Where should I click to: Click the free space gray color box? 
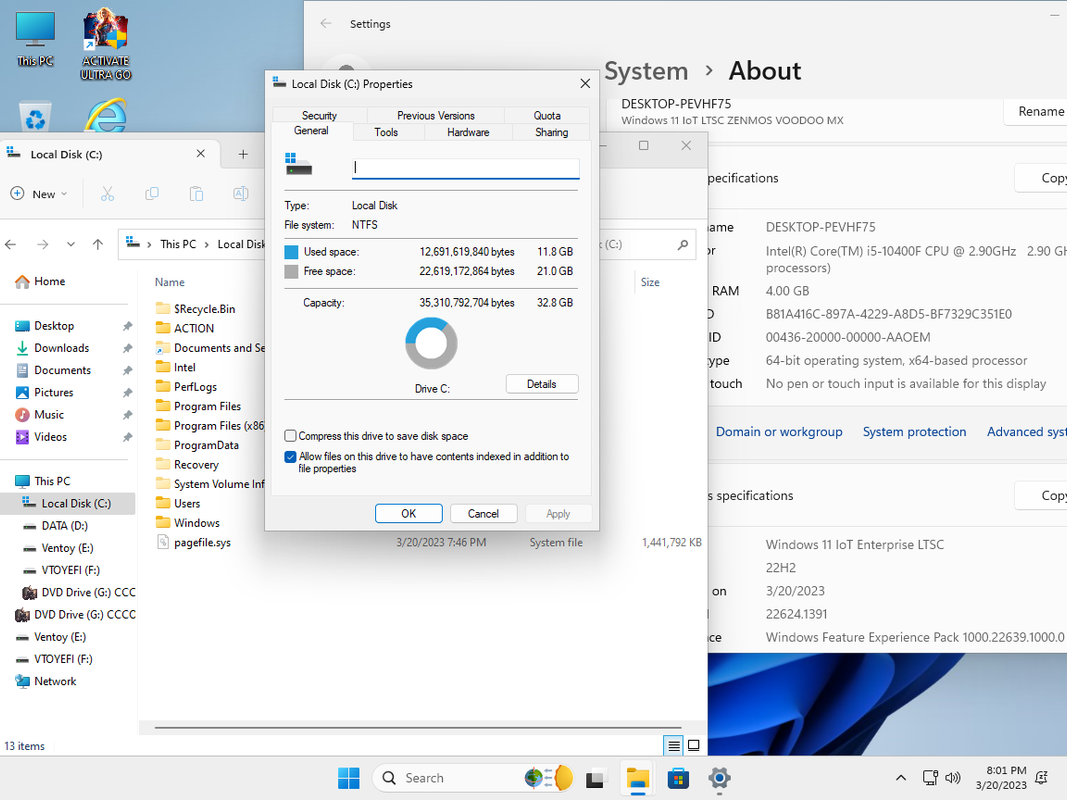coord(291,272)
